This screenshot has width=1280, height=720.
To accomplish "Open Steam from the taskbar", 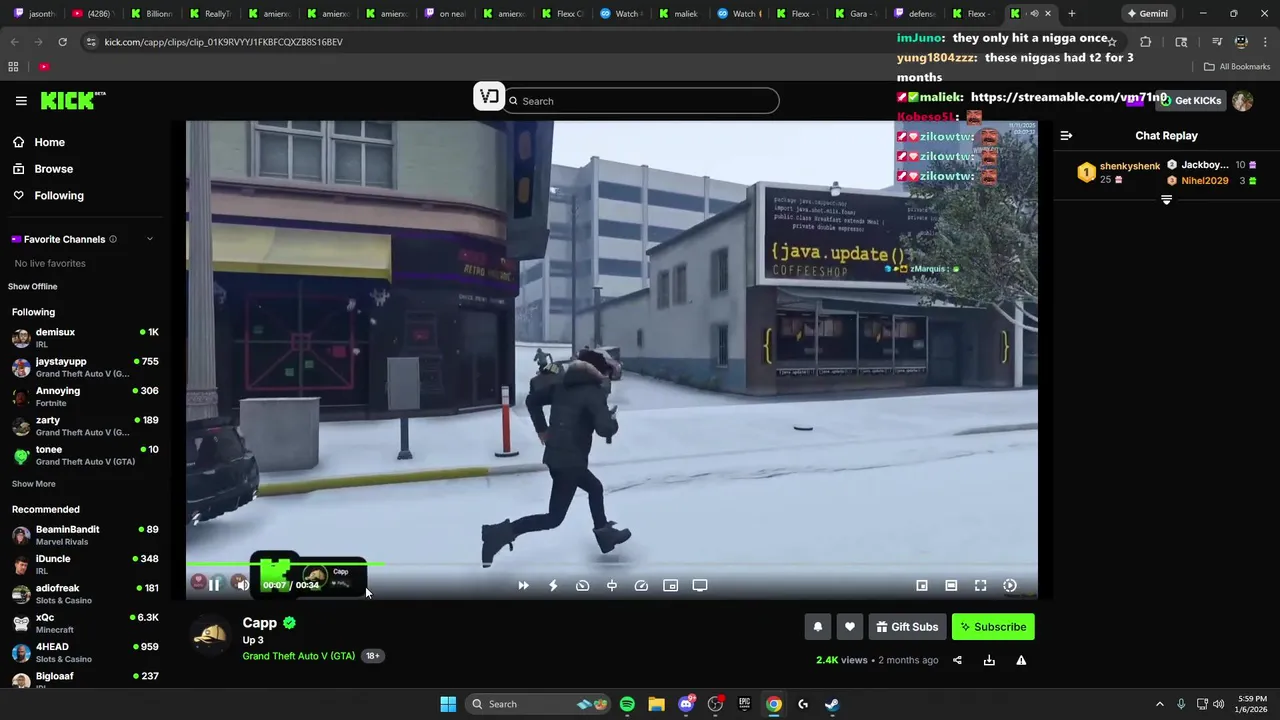I will (832, 704).
